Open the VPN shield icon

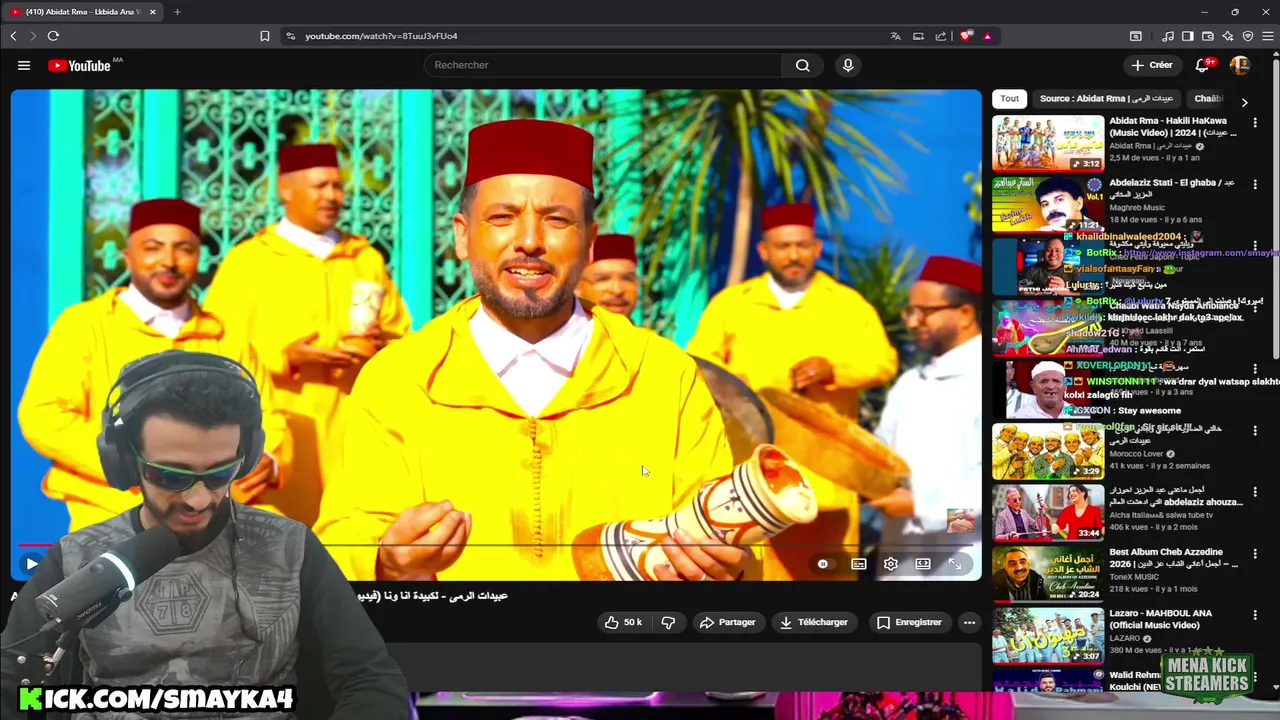[1248, 36]
